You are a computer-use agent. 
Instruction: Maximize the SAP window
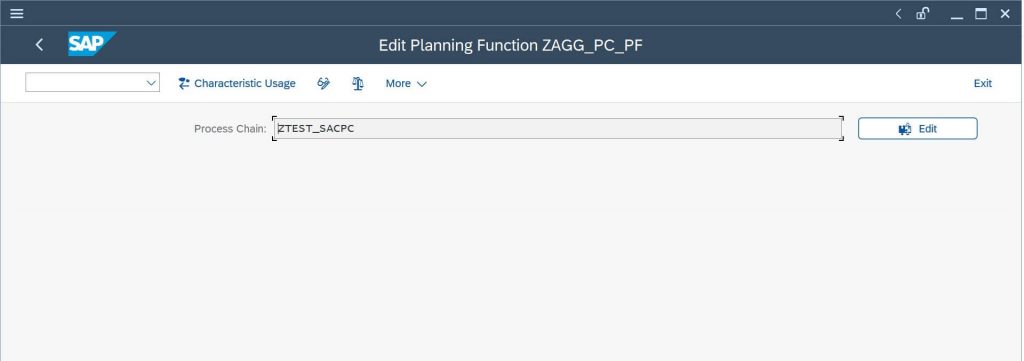tap(981, 13)
